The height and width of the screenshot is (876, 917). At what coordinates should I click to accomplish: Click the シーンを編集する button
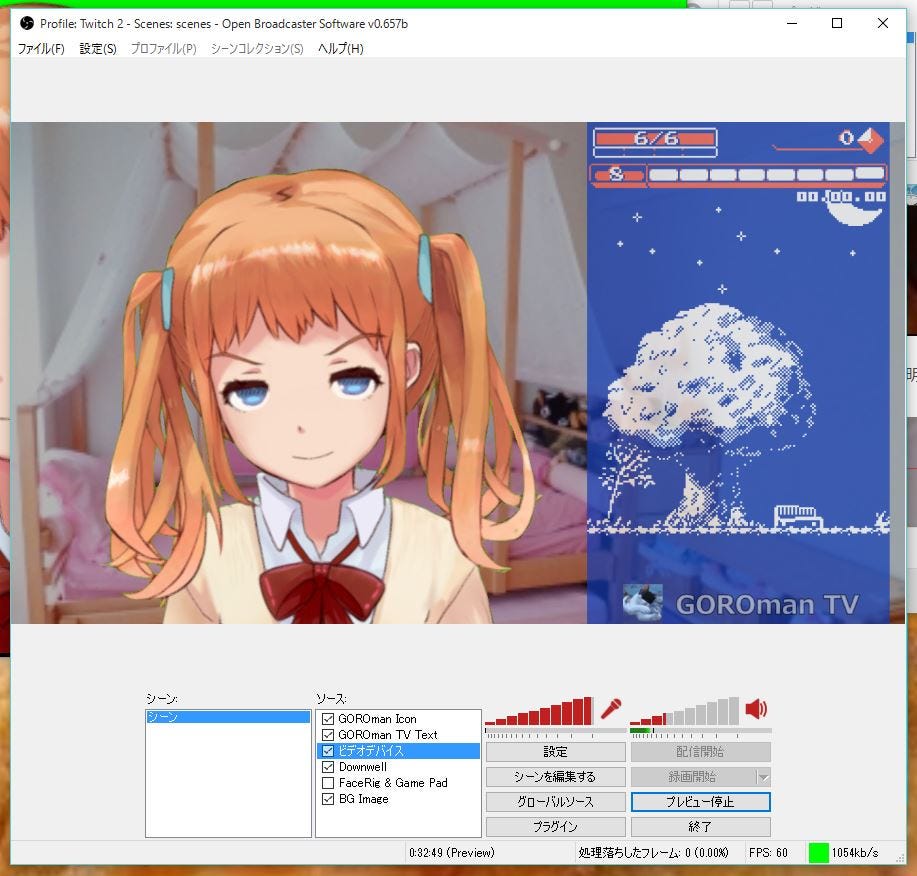click(x=556, y=777)
